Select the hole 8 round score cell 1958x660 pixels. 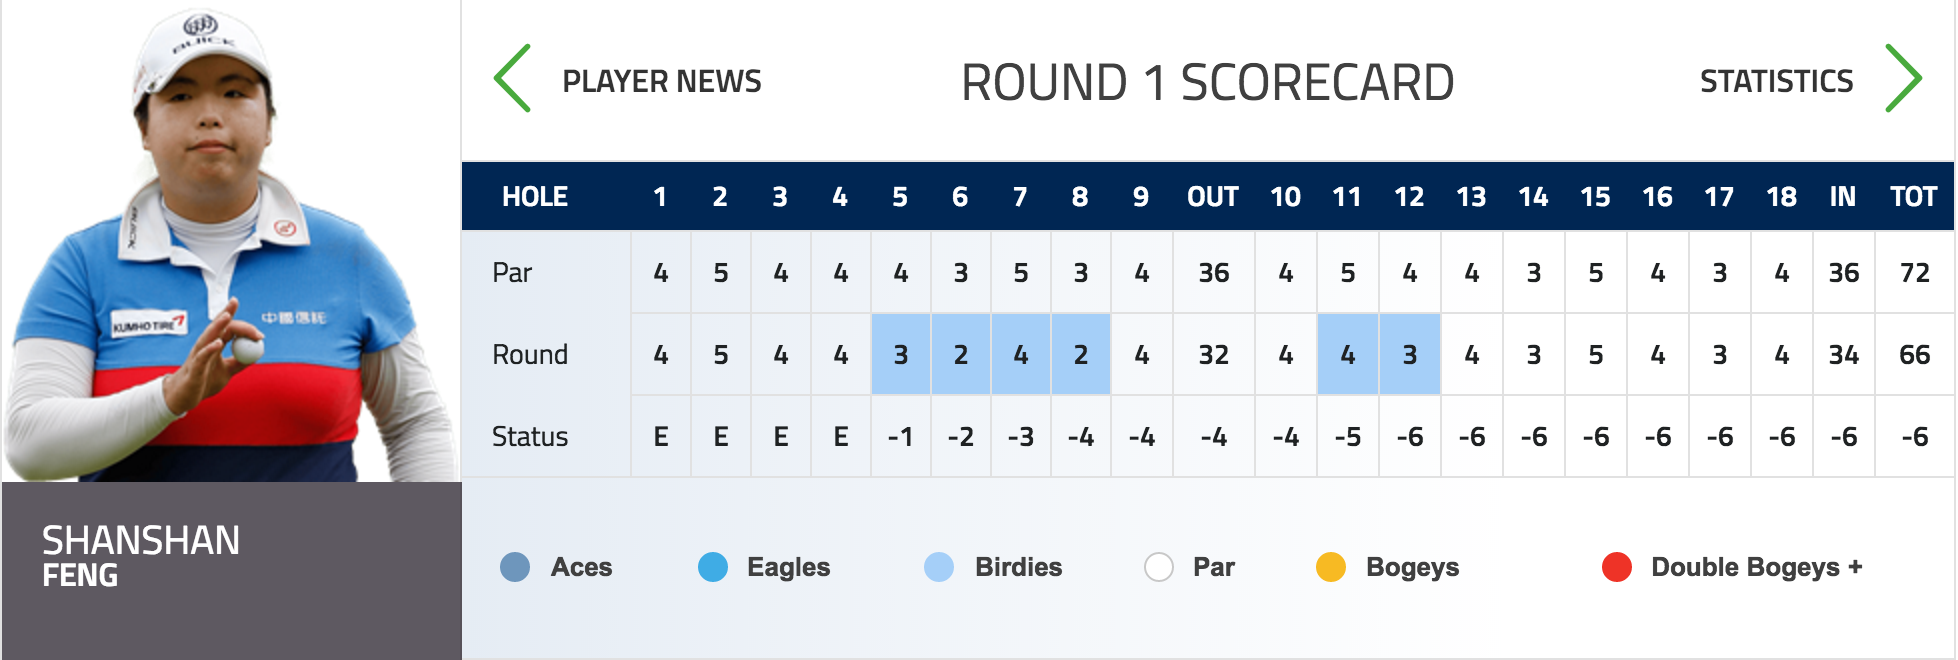point(1081,354)
